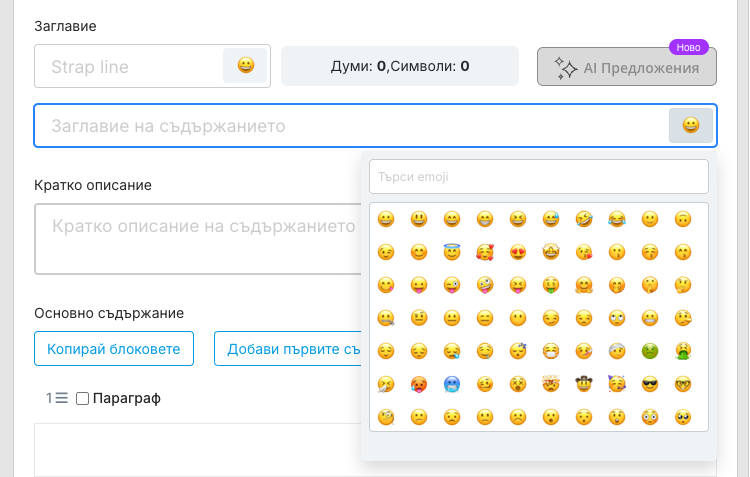Click the empty paragraph editor area
The width and height of the screenshot is (750, 477).
[197, 450]
